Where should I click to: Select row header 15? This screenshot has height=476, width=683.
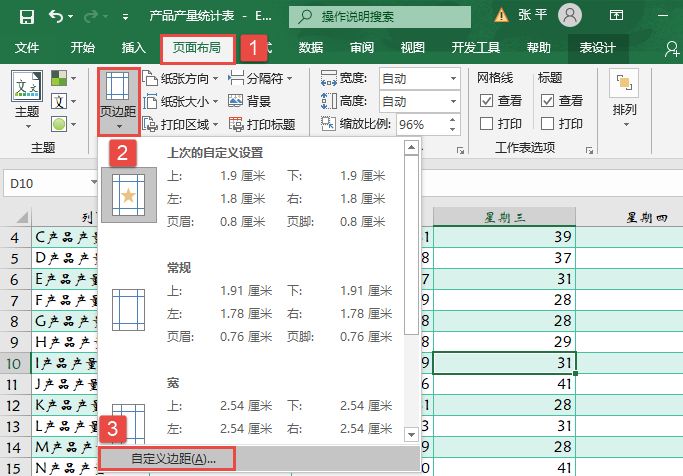point(14,468)
